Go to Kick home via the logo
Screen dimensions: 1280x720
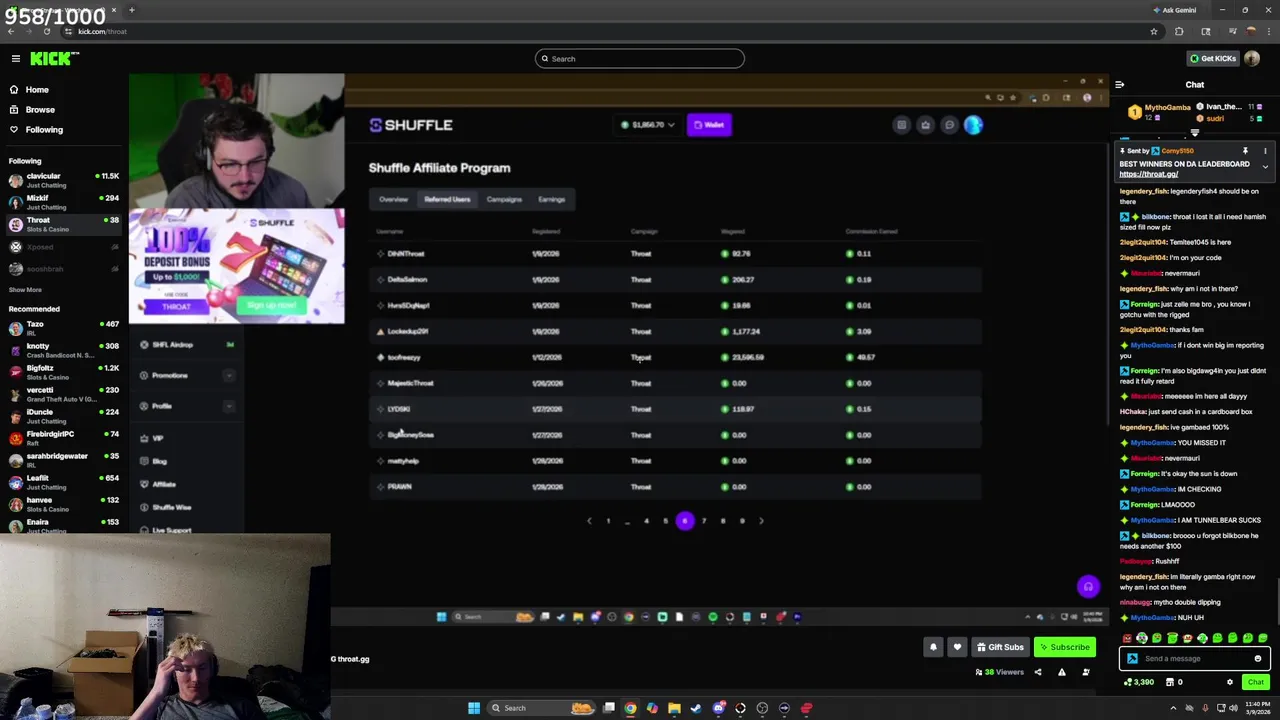(52, 59)
